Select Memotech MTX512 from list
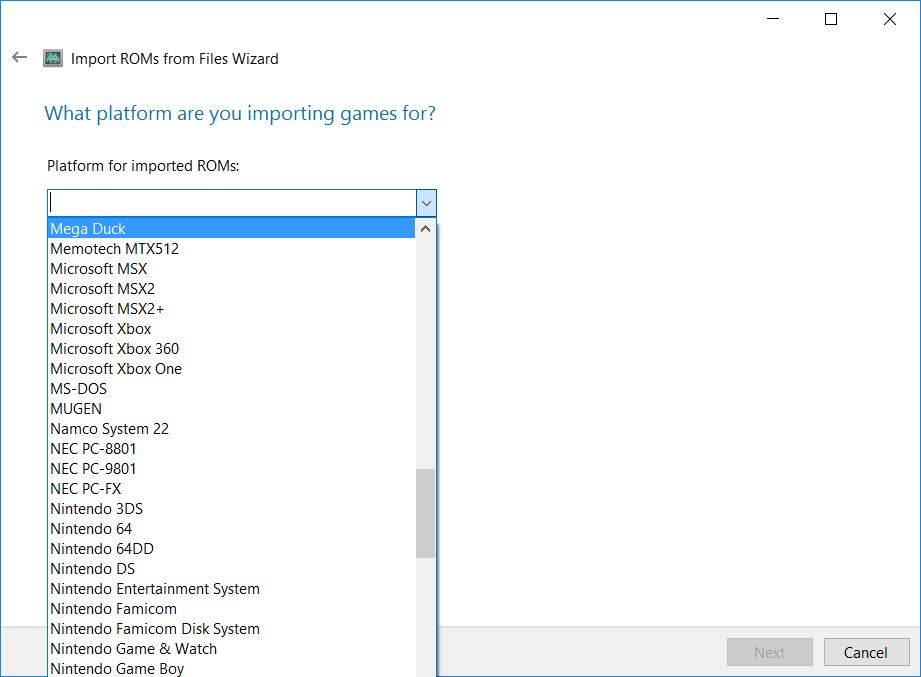Image resolution: width=921 pixels, height=677 pixels. click(x=231, y=248)
